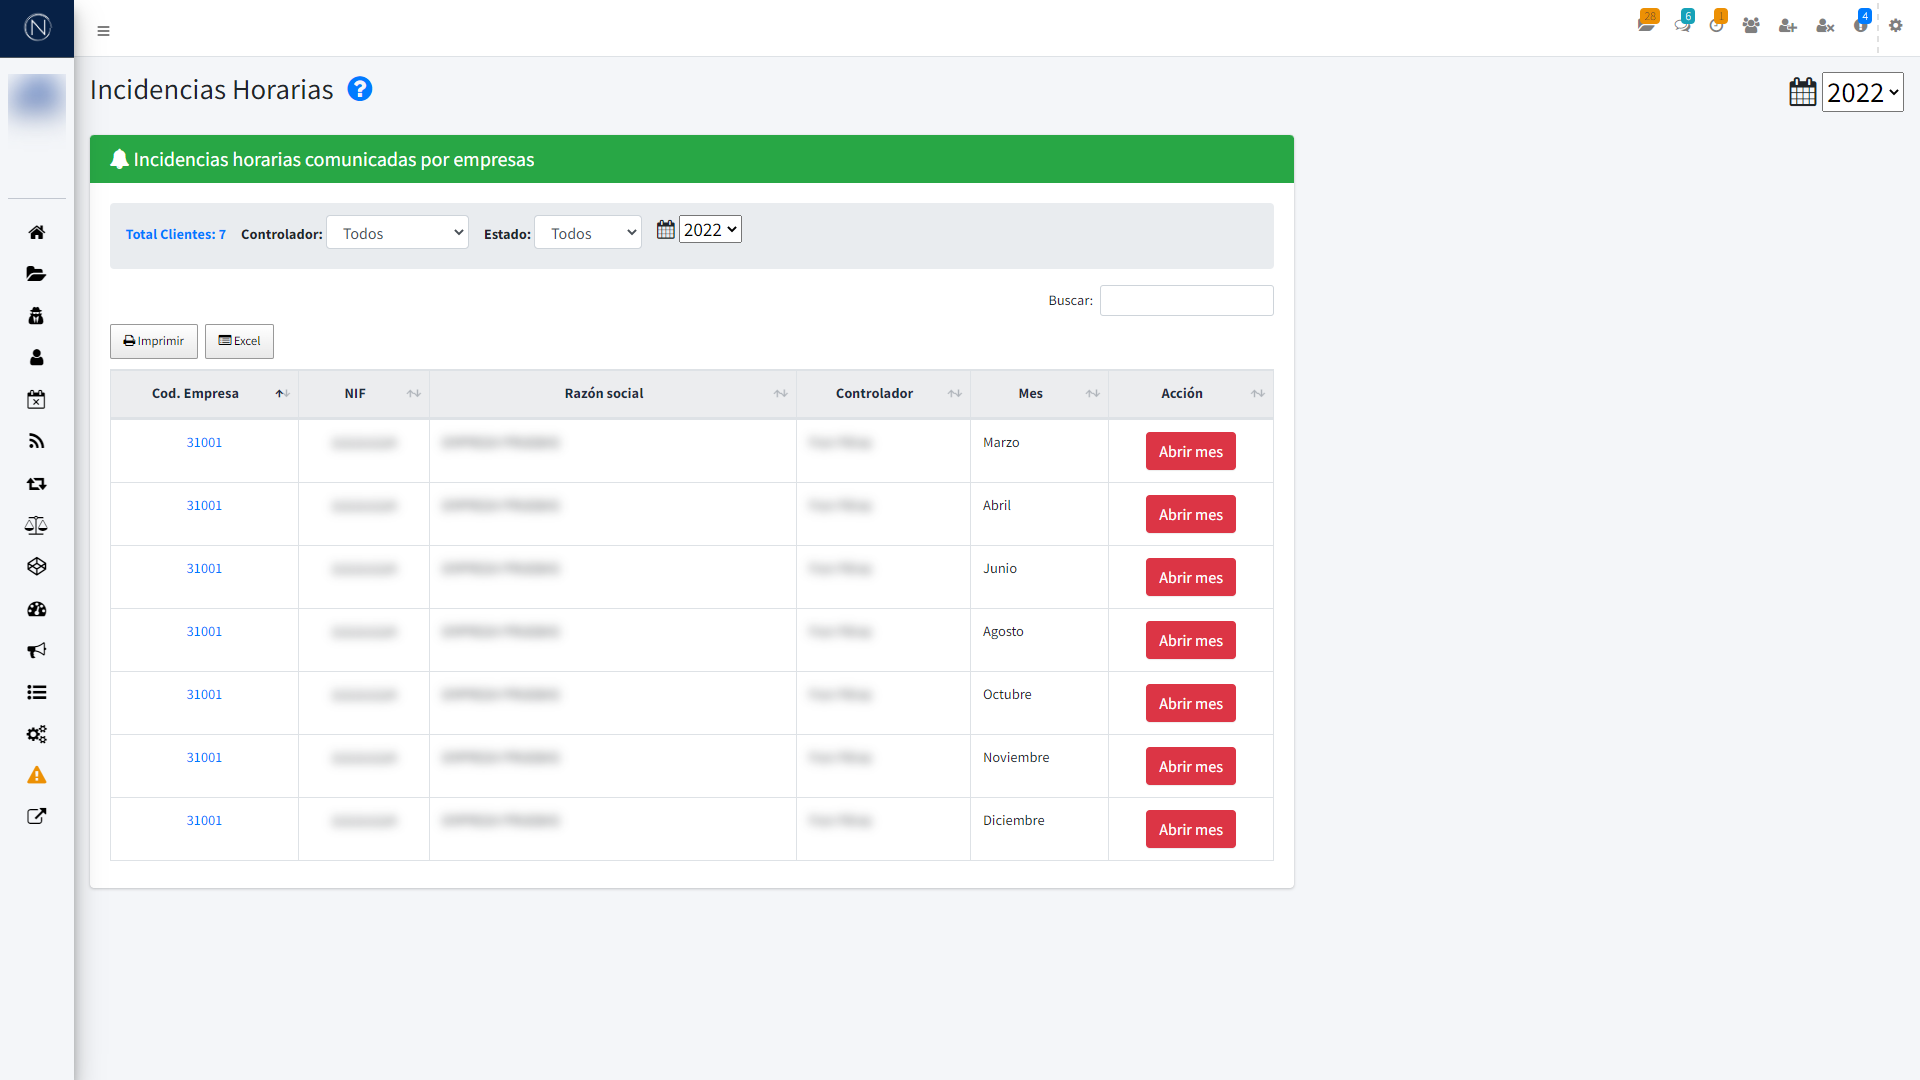The width and height of the screenshot is (1920, 1080).
Task: Click Abrir mes button for Marzo
Action: click(1190, 452)
